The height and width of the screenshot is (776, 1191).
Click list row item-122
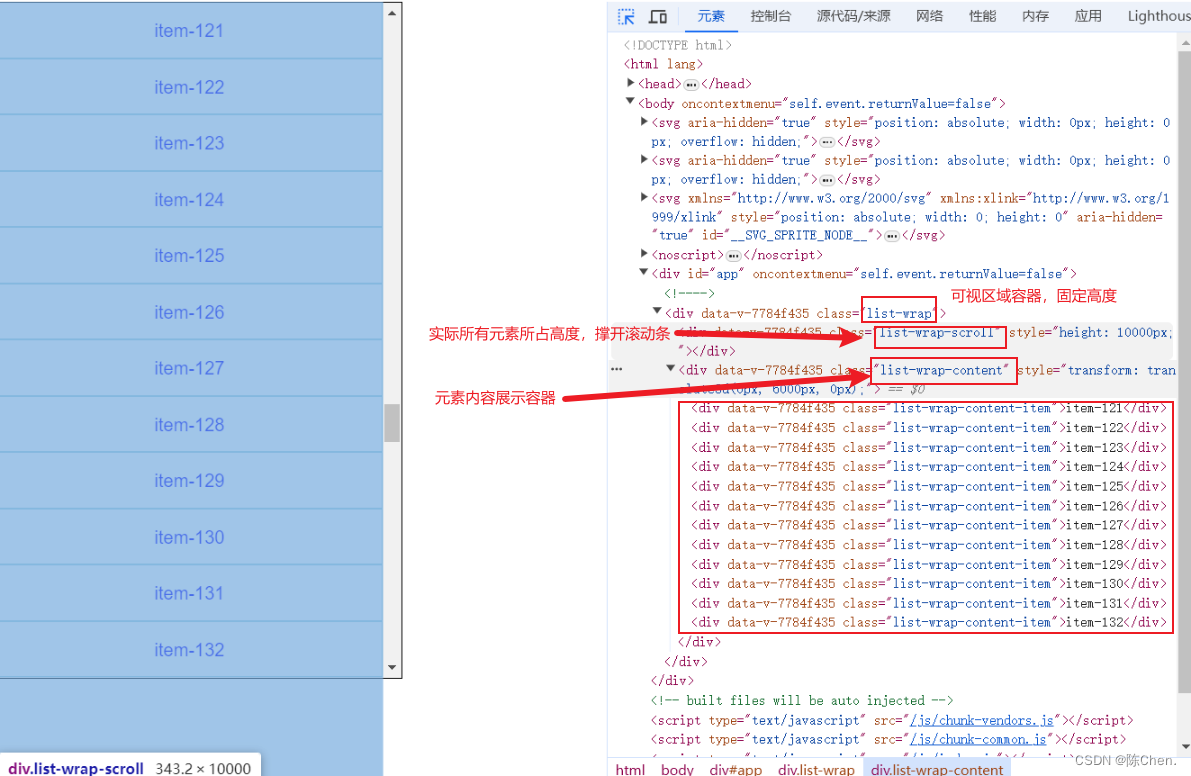(x=191, y=87)
